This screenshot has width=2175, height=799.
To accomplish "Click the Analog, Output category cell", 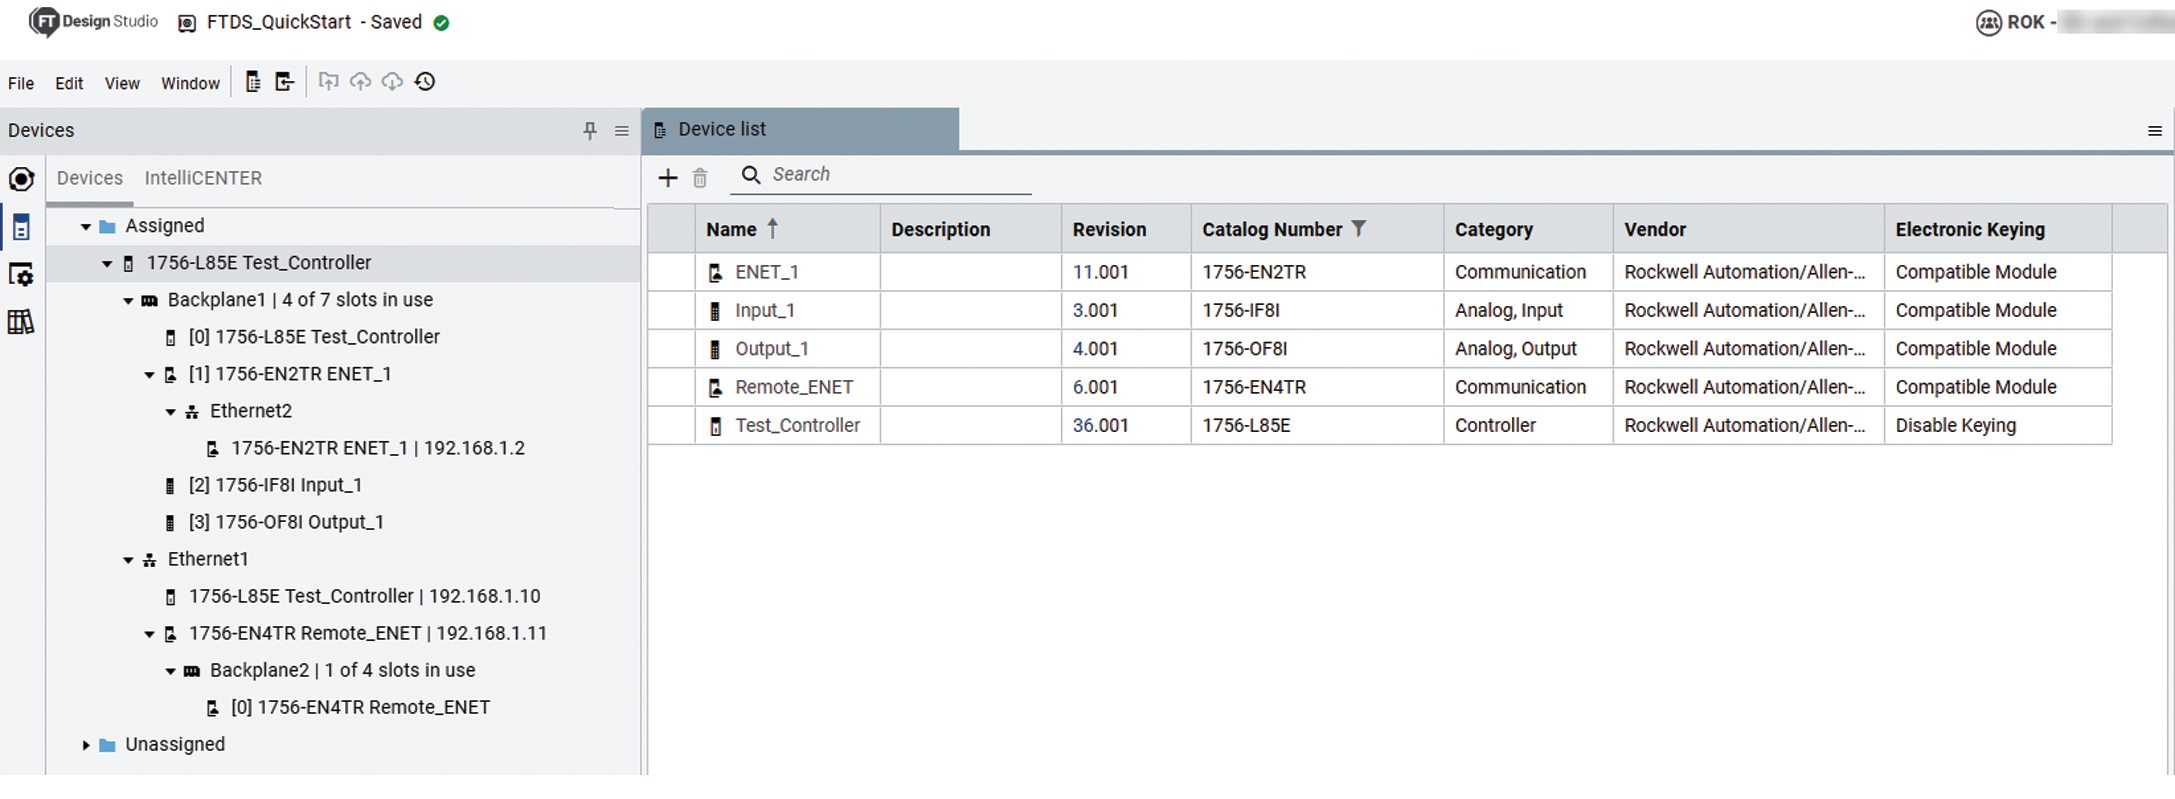I will pos(1528,349).
